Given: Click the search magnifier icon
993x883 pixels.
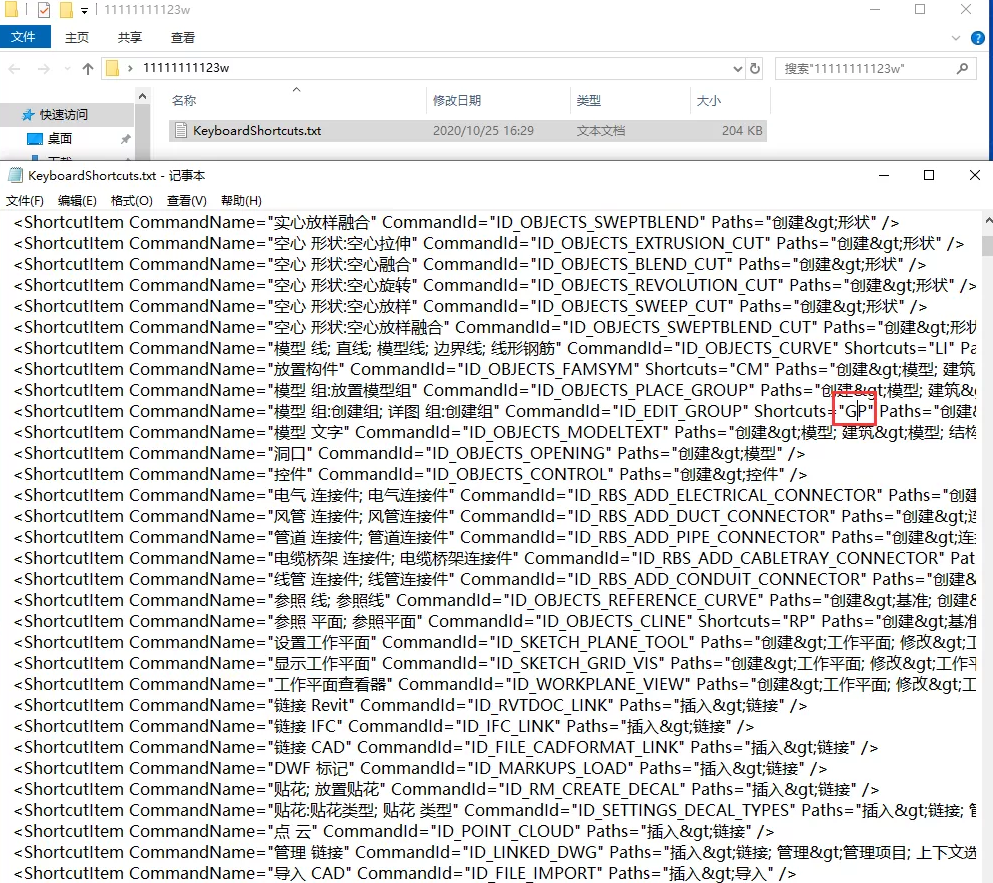Looking at the screenshot, I should [963, 68].
